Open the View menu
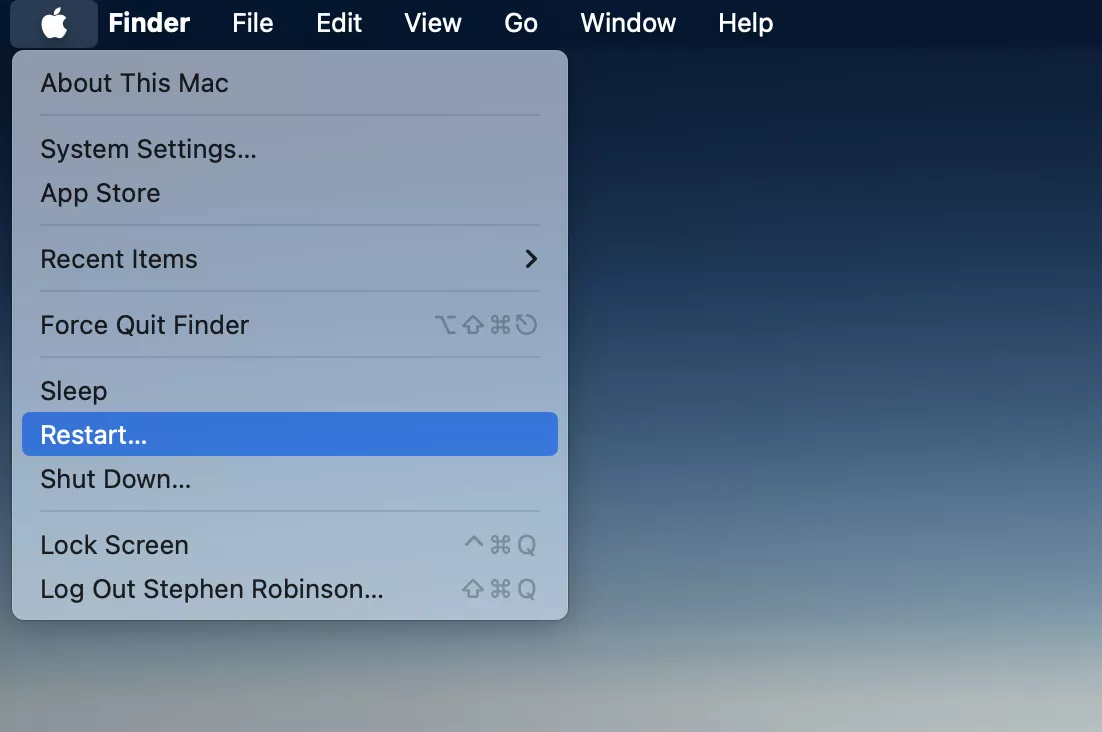This screenshot has width=1102, height=732. (433, 23)
